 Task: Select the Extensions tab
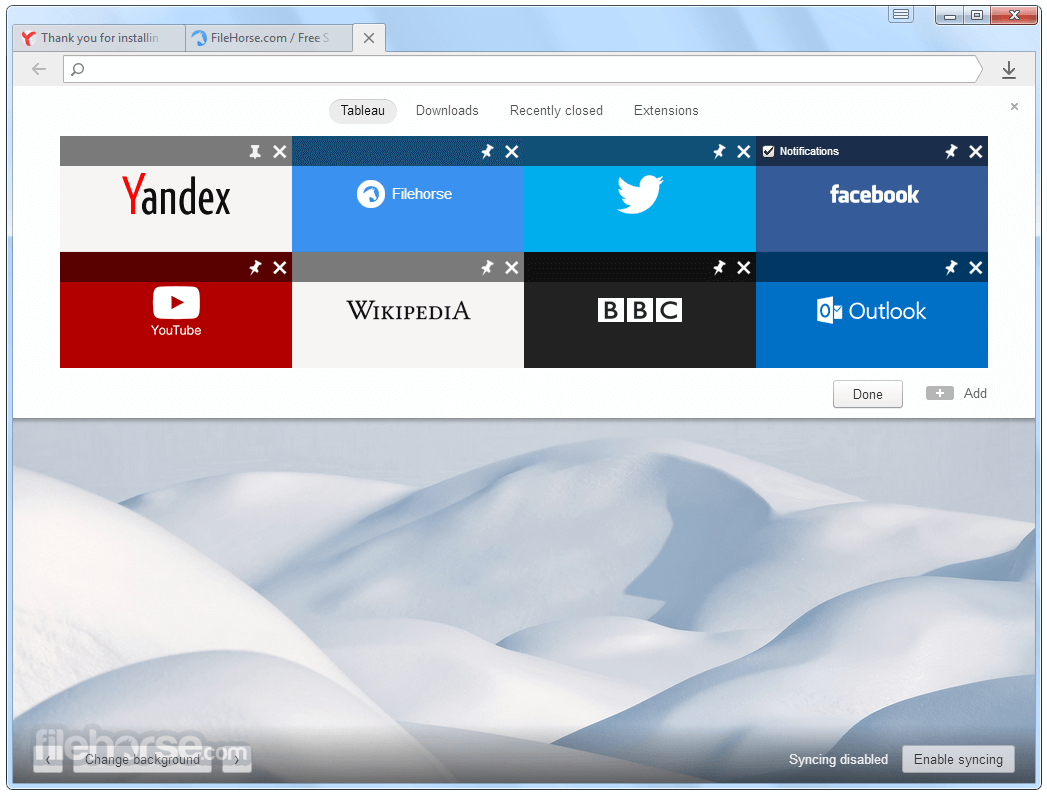click(666, 111)
